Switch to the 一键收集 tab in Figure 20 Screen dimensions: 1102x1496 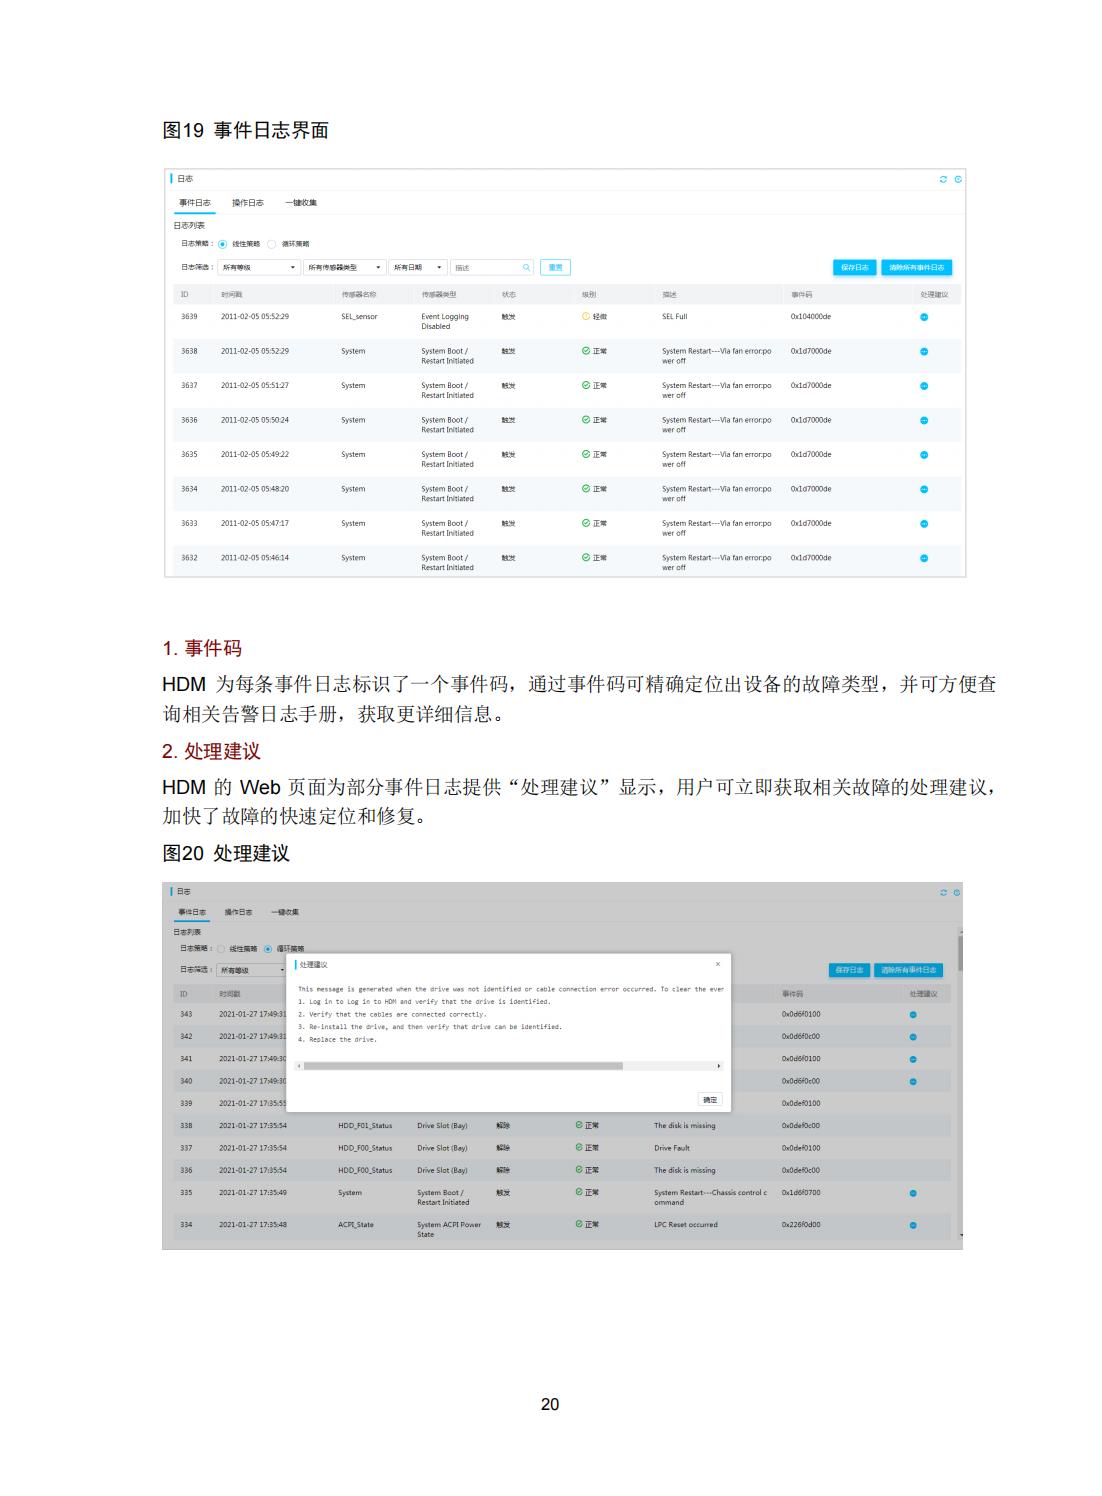click(285, 912)
